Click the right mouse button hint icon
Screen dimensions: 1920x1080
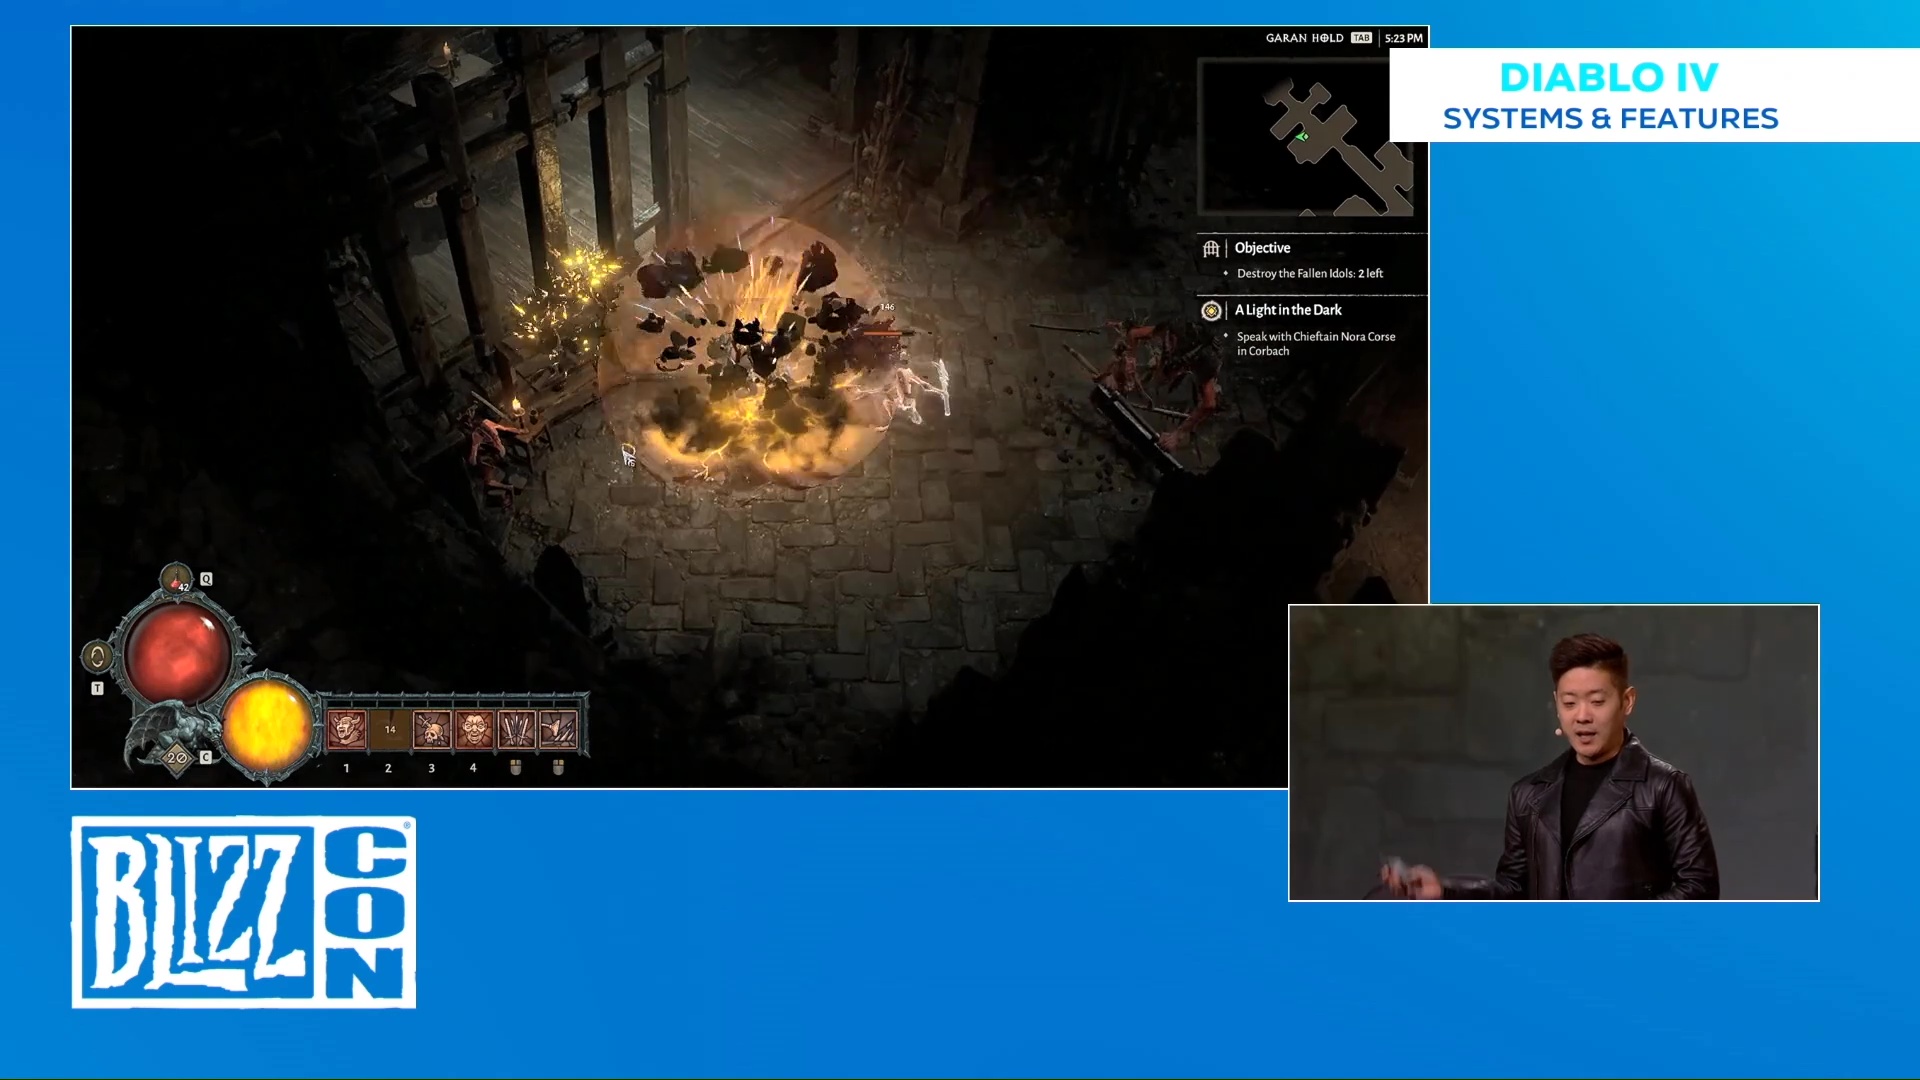pos(558,767)
